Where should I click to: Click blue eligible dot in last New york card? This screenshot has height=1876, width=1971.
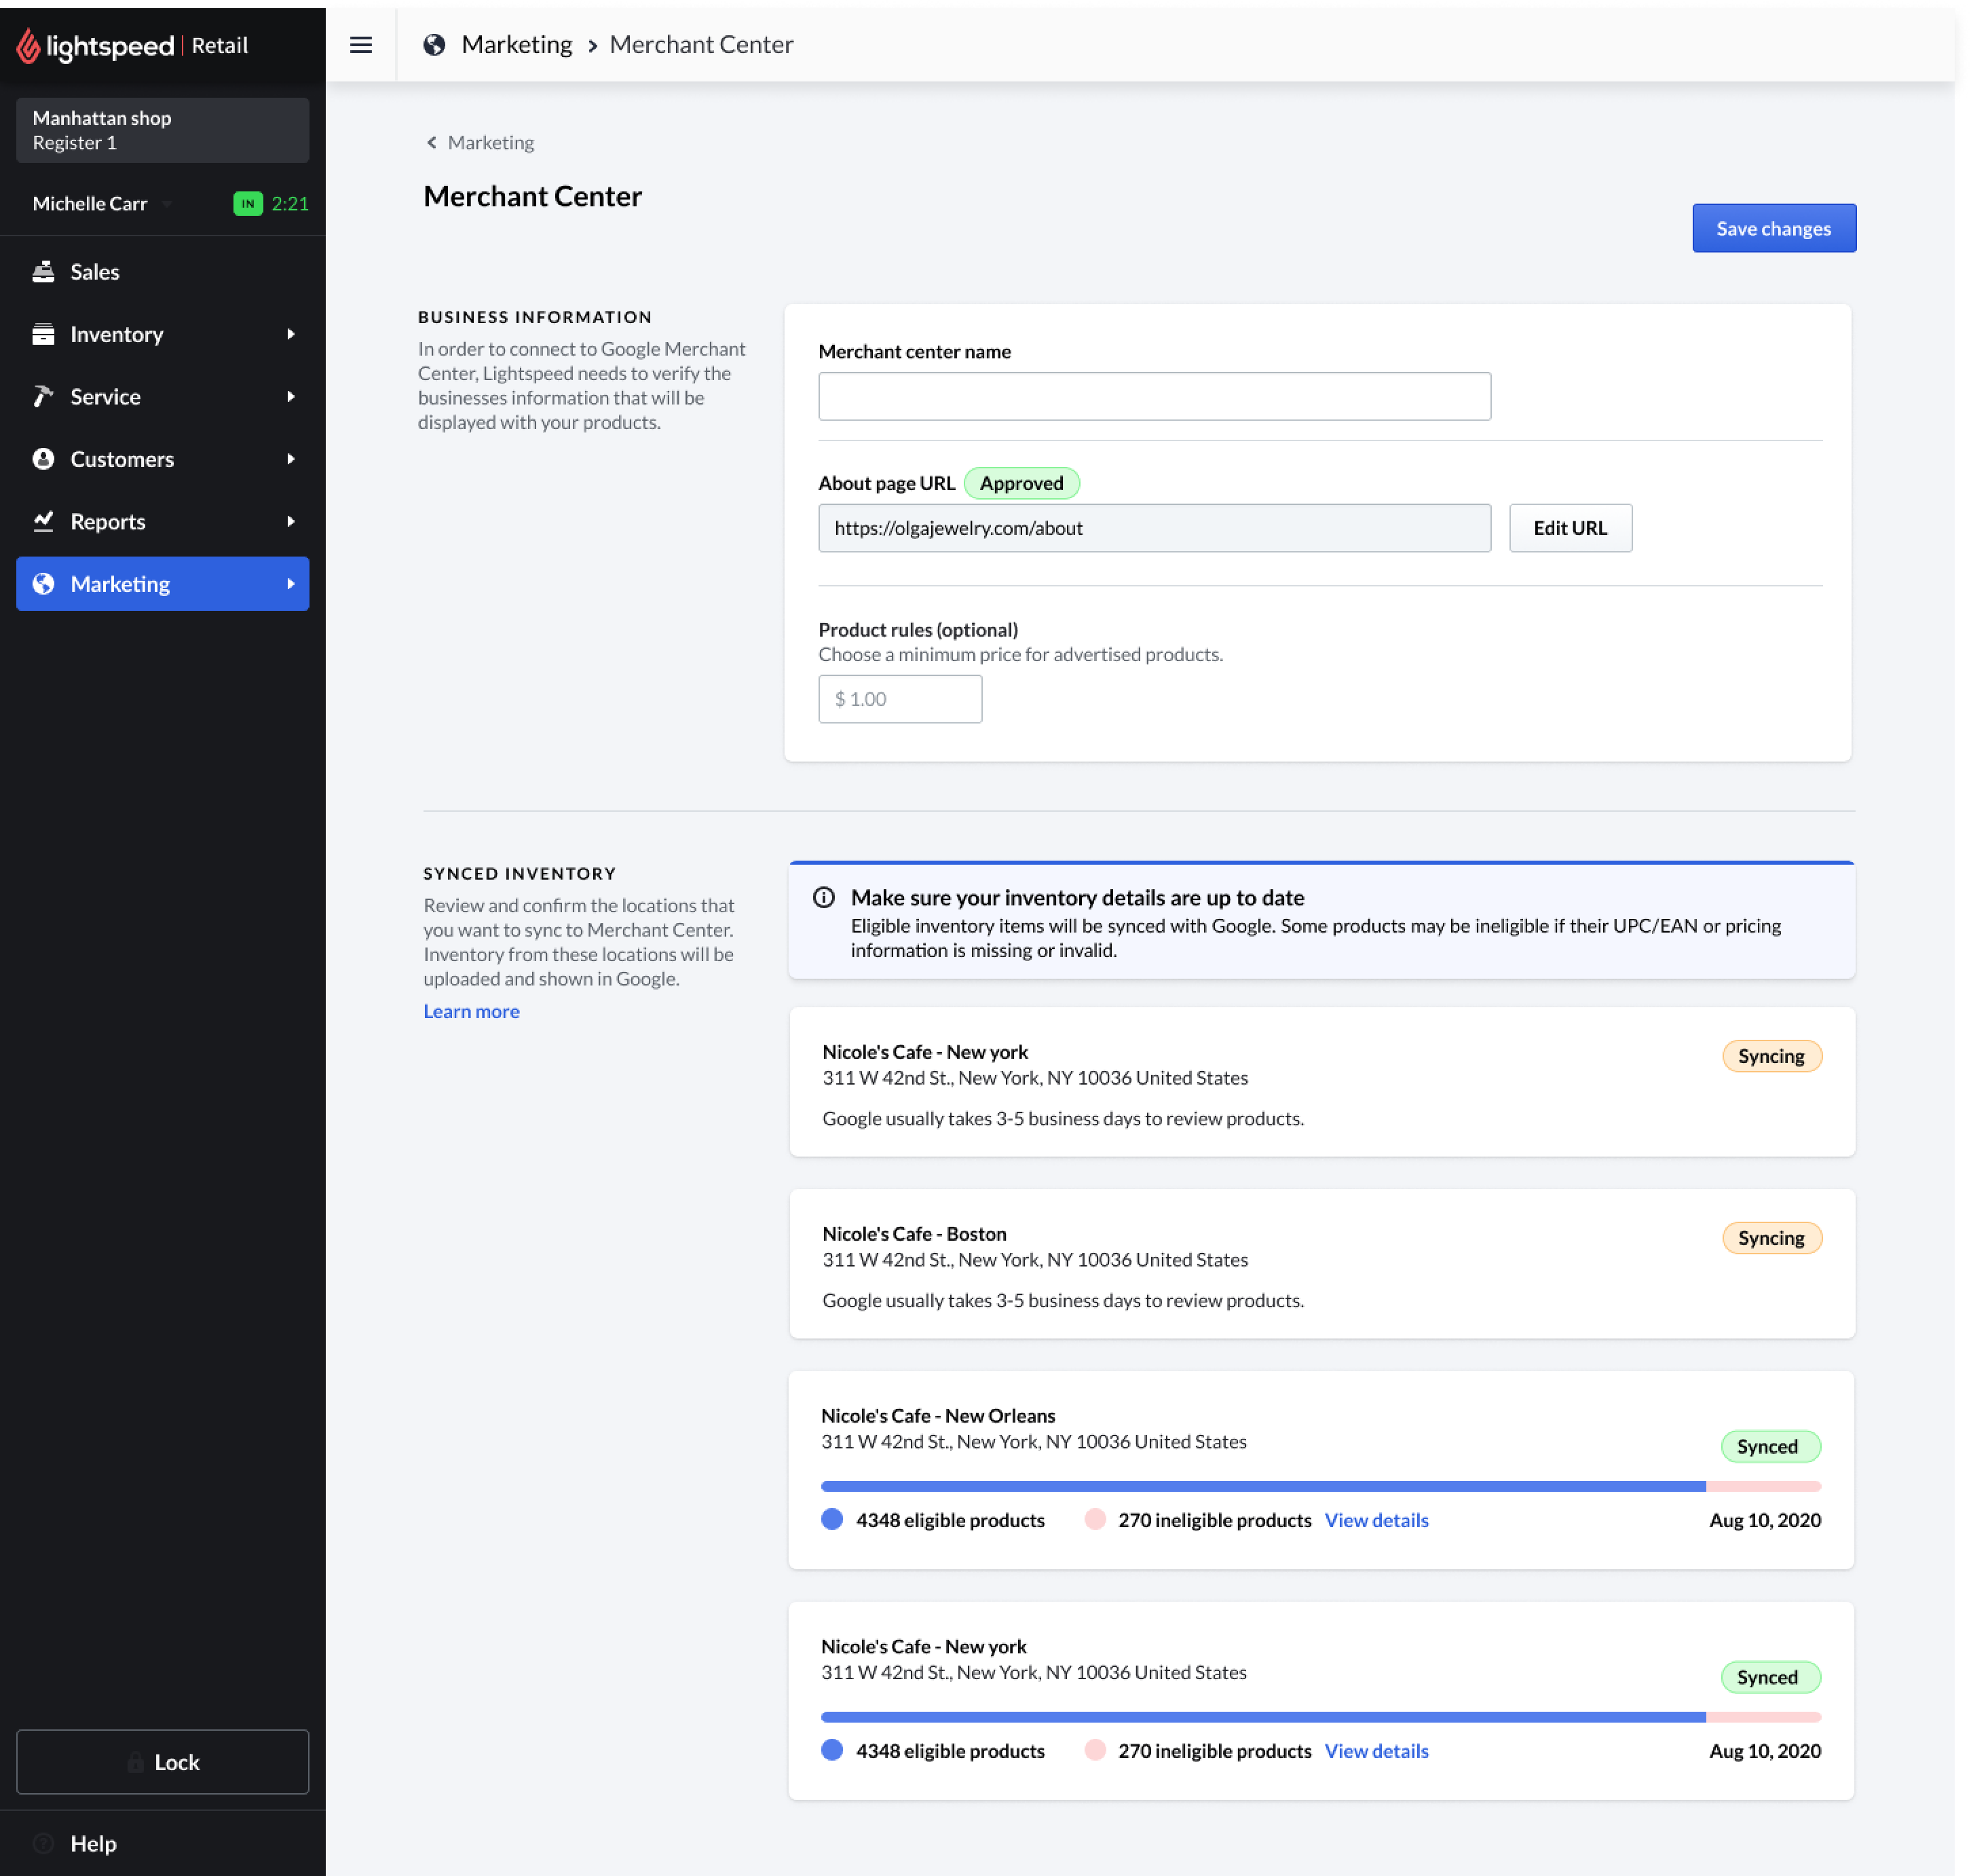(832, 1751)
